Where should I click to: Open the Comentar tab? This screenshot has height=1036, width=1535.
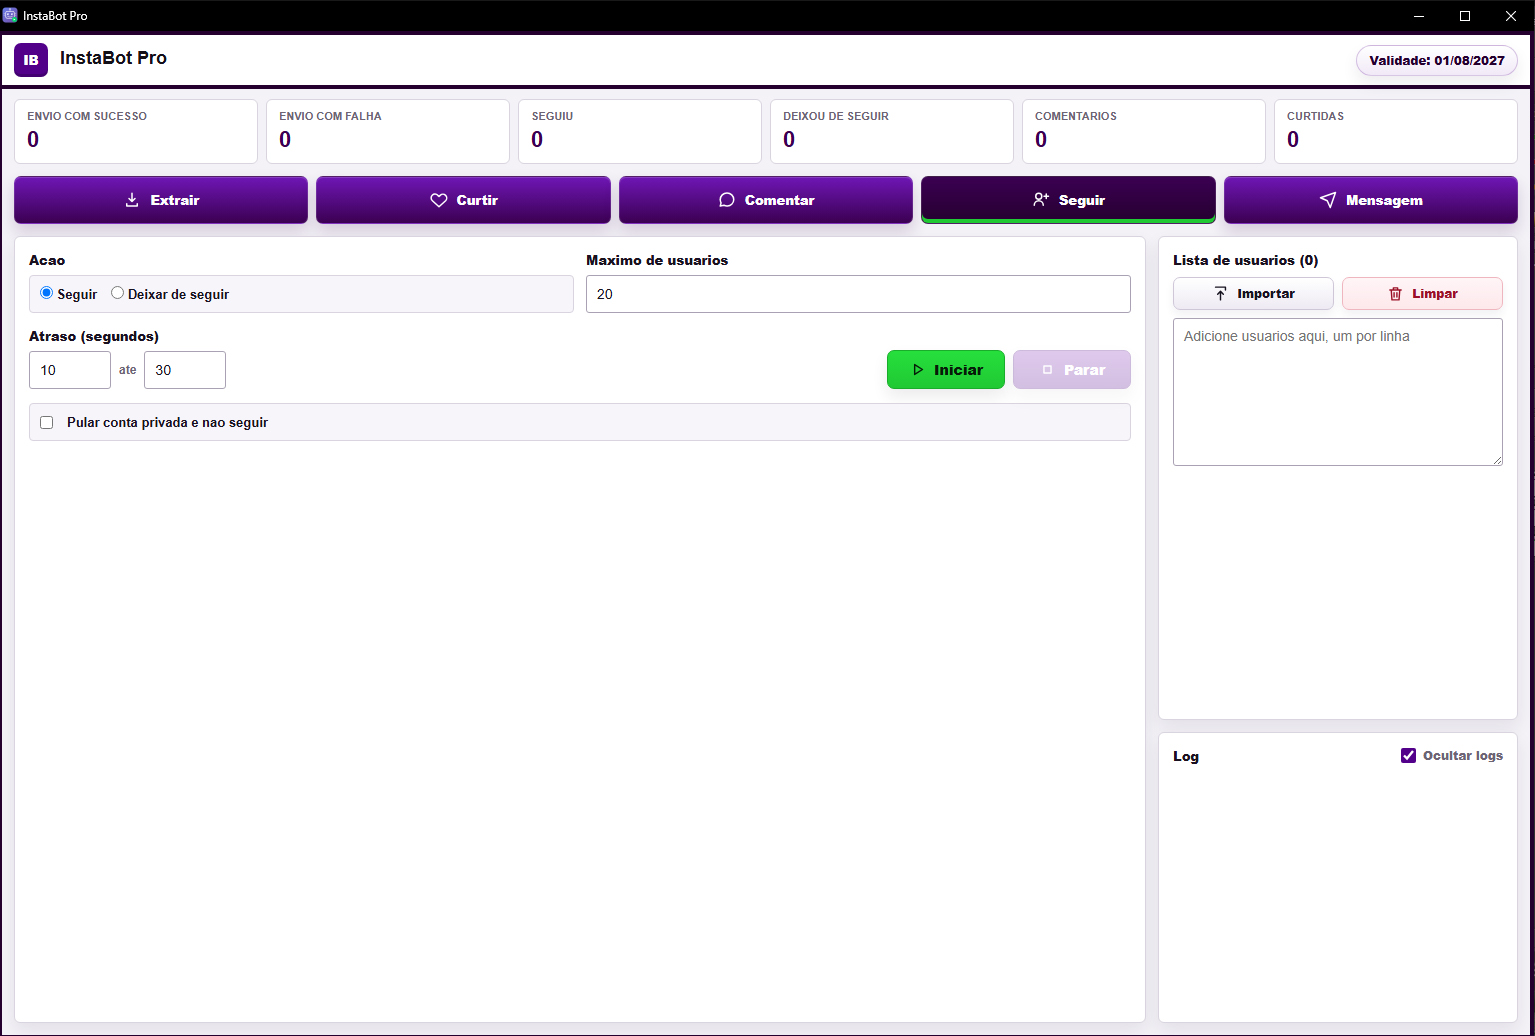[765, 200]
